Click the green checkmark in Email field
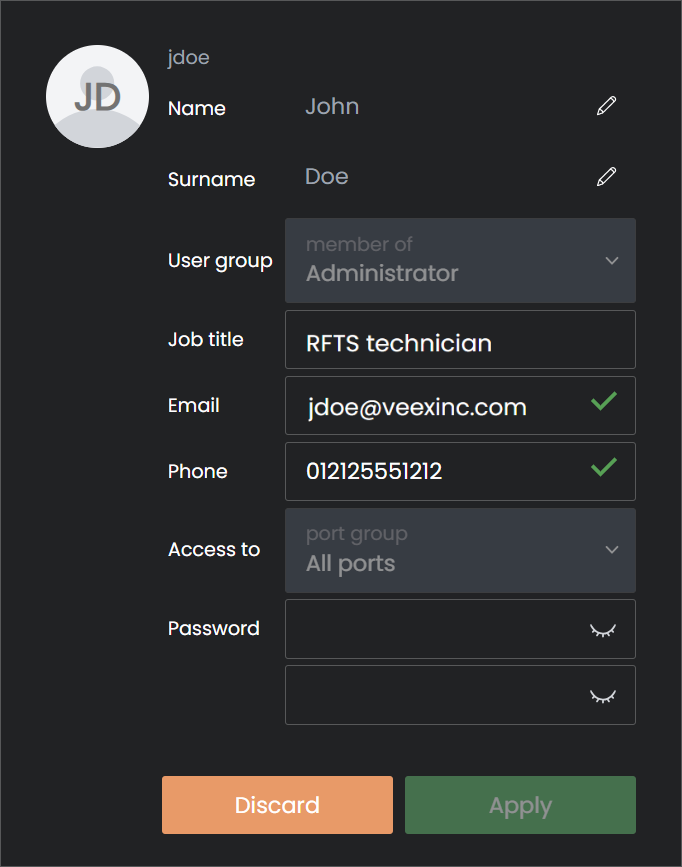The width and height of the screenshot is (682, 867). 603,402
